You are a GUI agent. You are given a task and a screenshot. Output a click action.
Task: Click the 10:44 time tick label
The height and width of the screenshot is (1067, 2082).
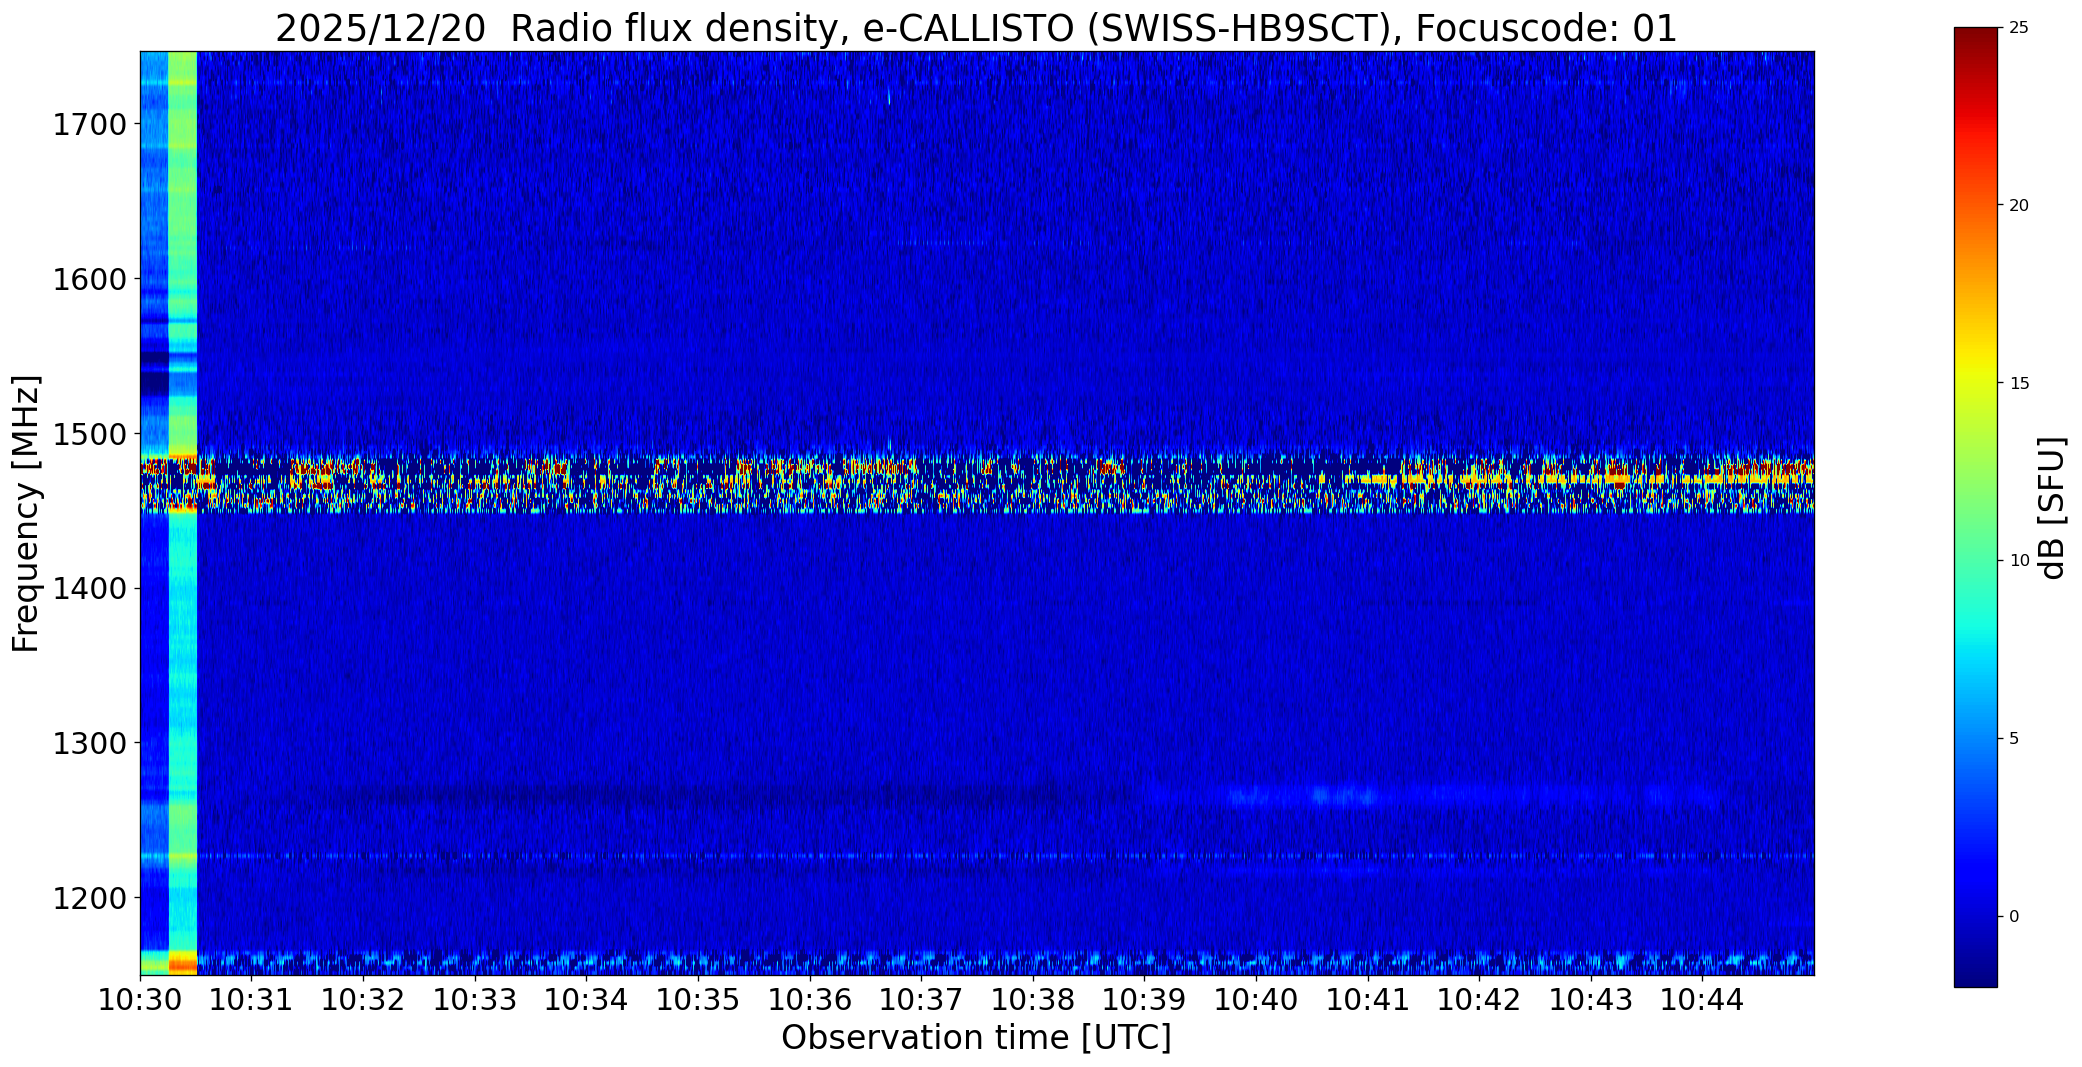coord(1703,999)
